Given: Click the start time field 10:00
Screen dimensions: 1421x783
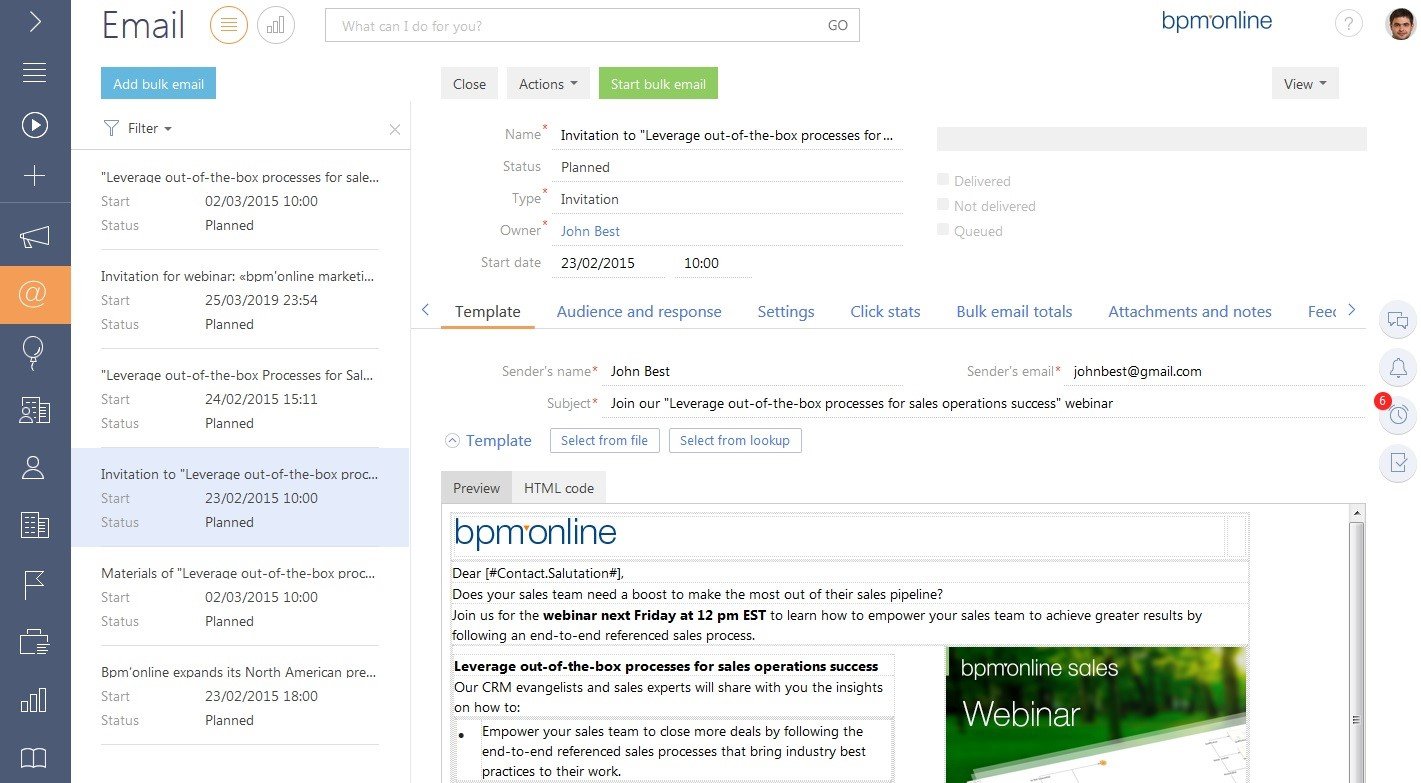Looking at the screenshot, I should [x=713, y=263].
